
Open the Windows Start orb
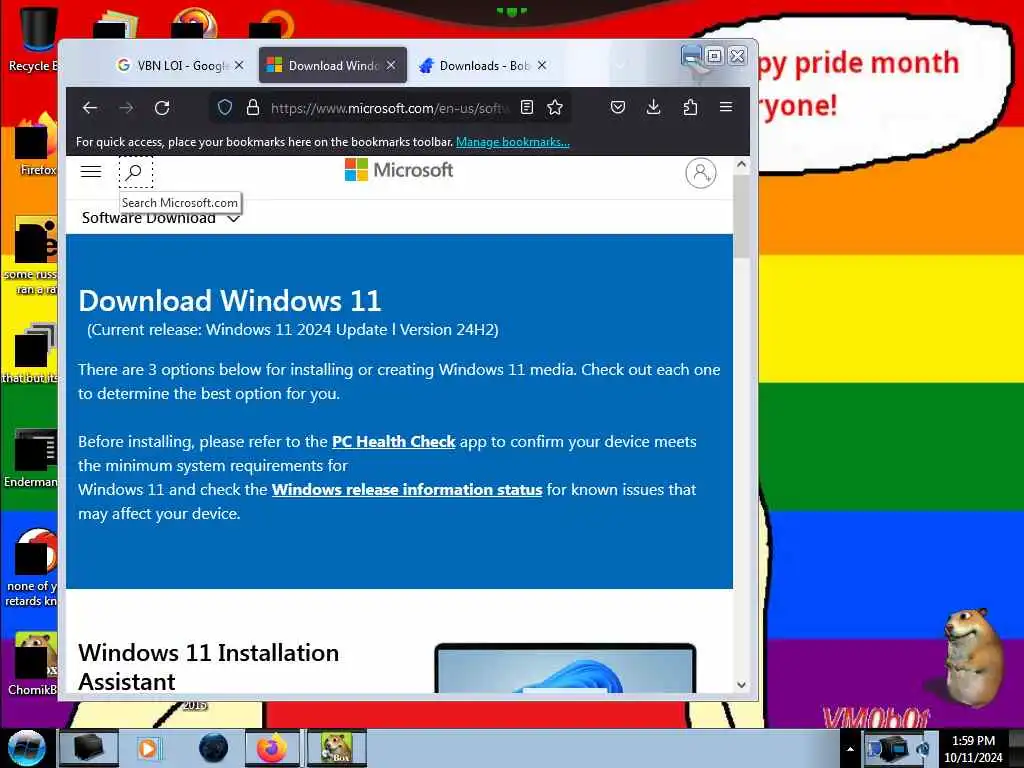pyautogui.click(x=27, y=748)
